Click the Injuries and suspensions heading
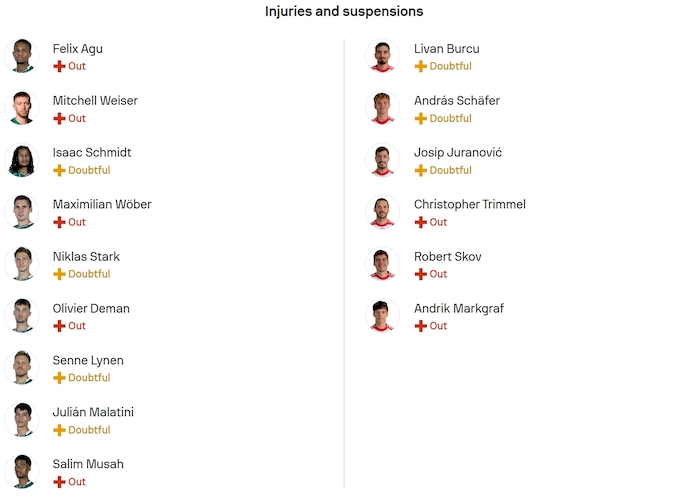Viewport: 690px width, 497px height. coord(344,11)
